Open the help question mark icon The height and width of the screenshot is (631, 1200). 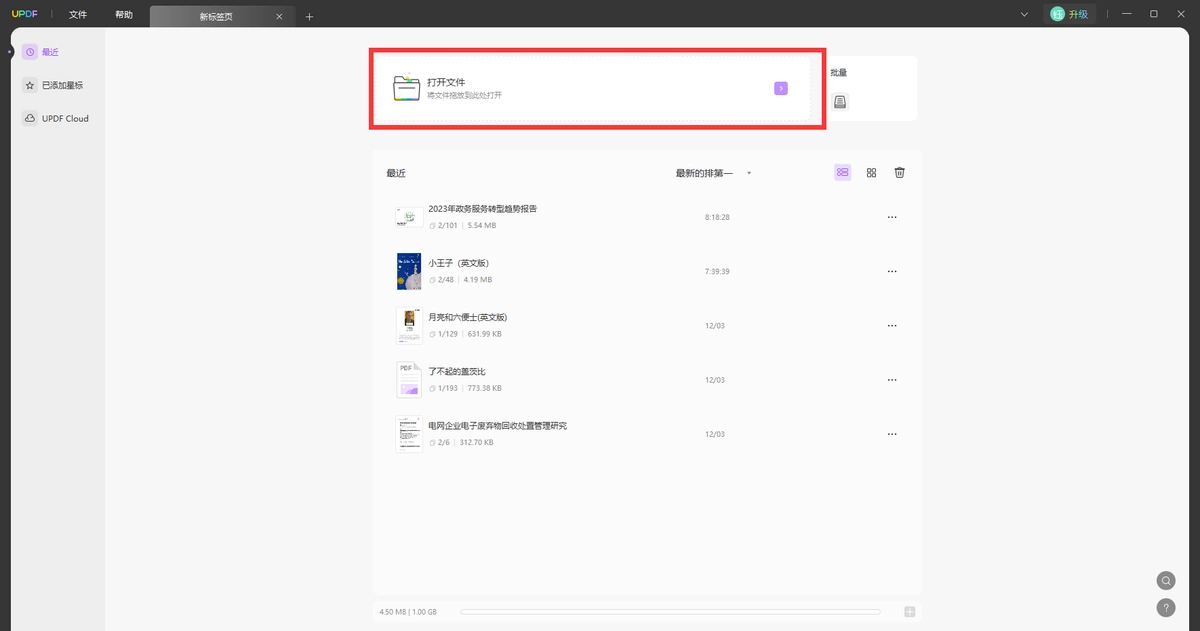(1166, 607)
